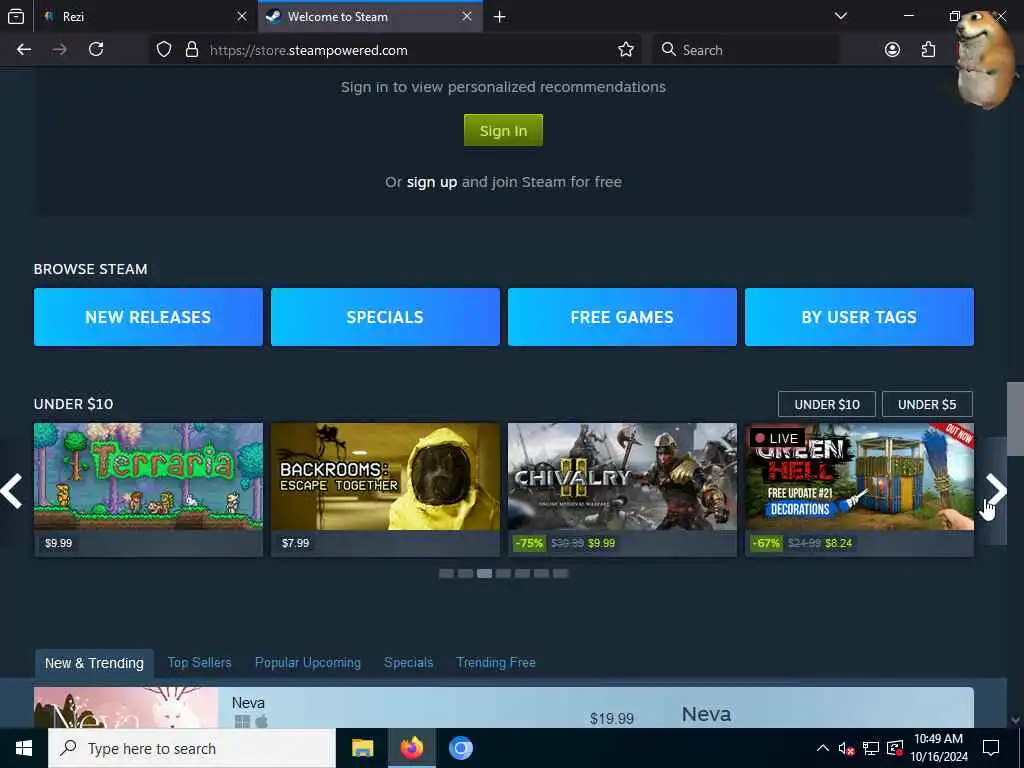Click the green Sign In button
The height and width of the screenshot is (768, 1024).
503,131
